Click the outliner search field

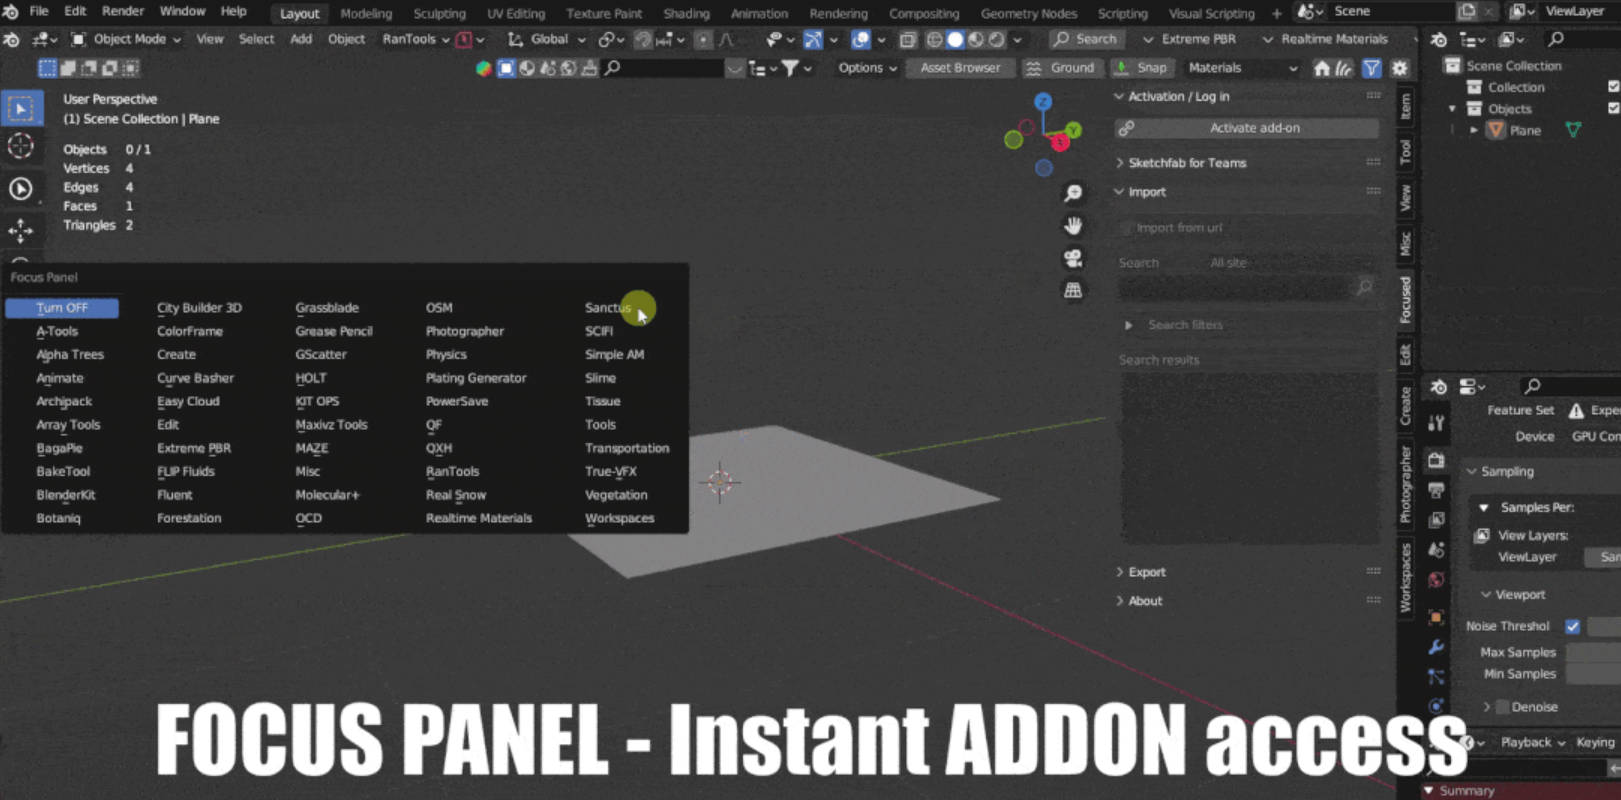coord(1581,39)
